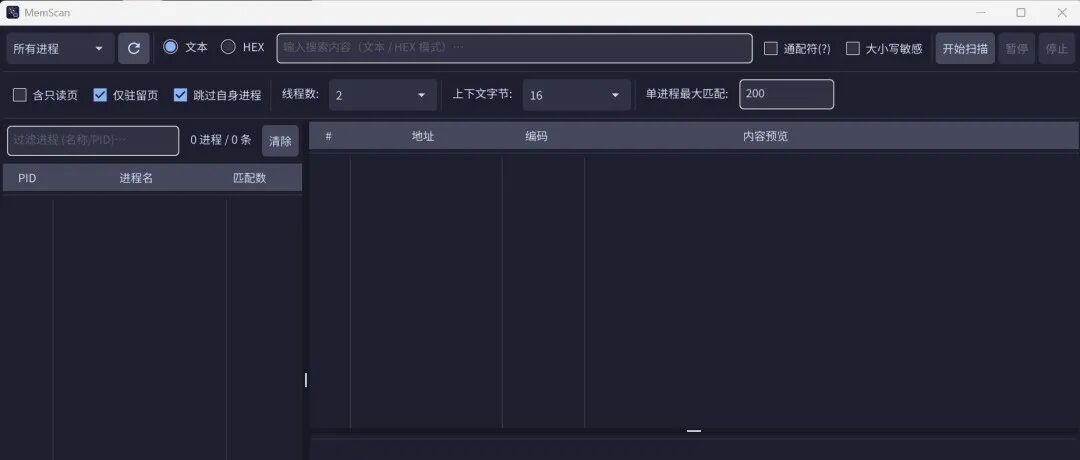Screen dimensions: 1080x460
Task: Maximize the MemScan window
Action: (x=1021, y=12)
